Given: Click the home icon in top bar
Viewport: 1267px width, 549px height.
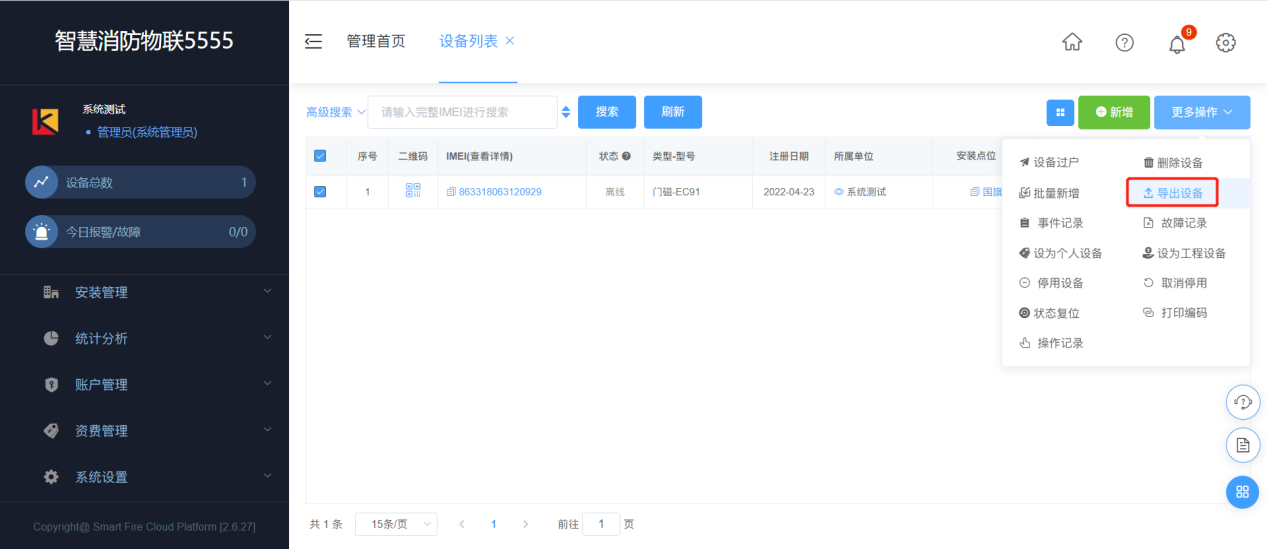Looking at the screenshot, I should (x=1072, y=42).
